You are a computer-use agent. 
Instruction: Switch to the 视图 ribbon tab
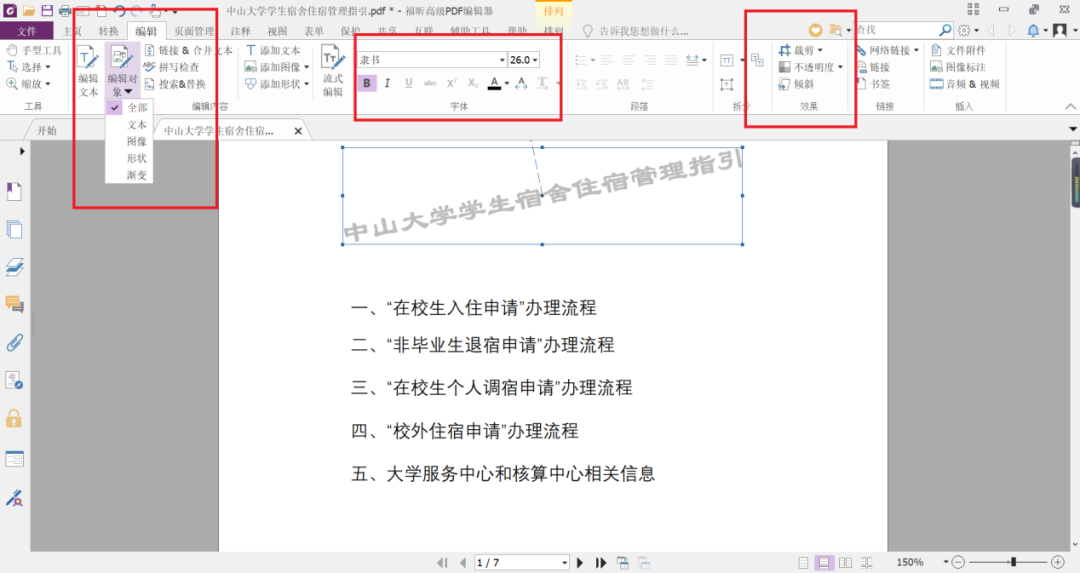278,31
